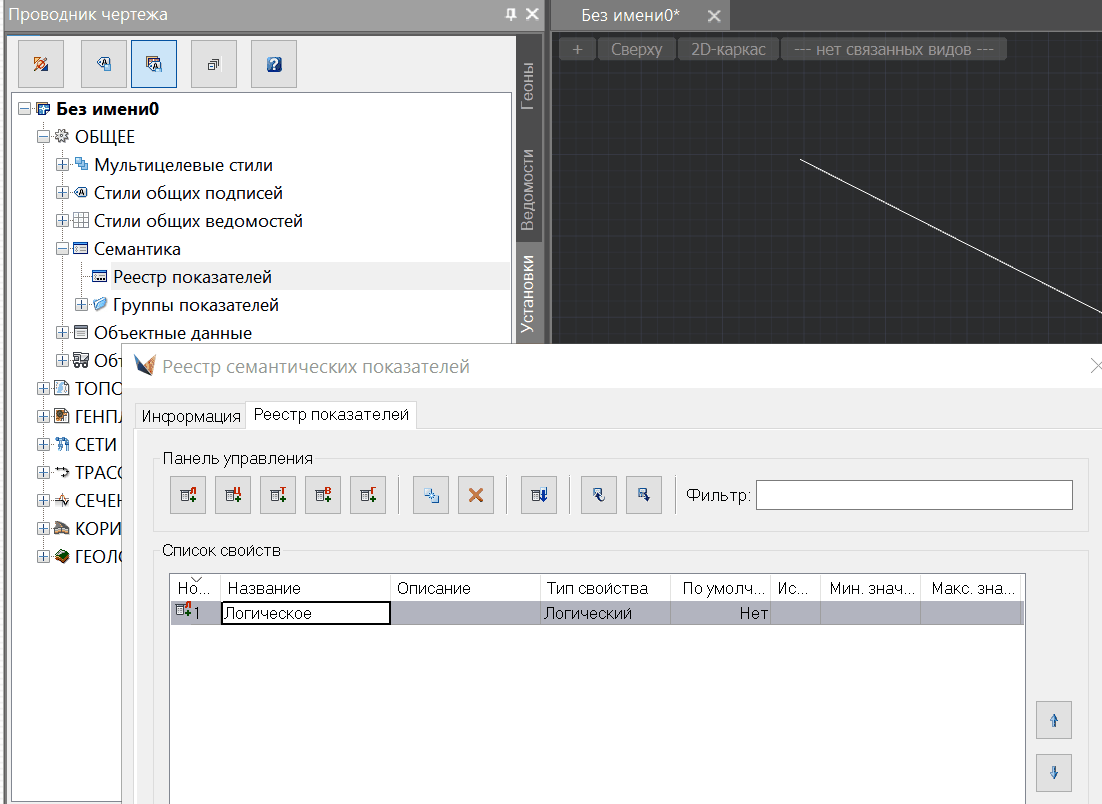This screenshot has width=1102, height=804.
Task: Expand the Мультицелевые стили tree node
Action: pos(63,165)
